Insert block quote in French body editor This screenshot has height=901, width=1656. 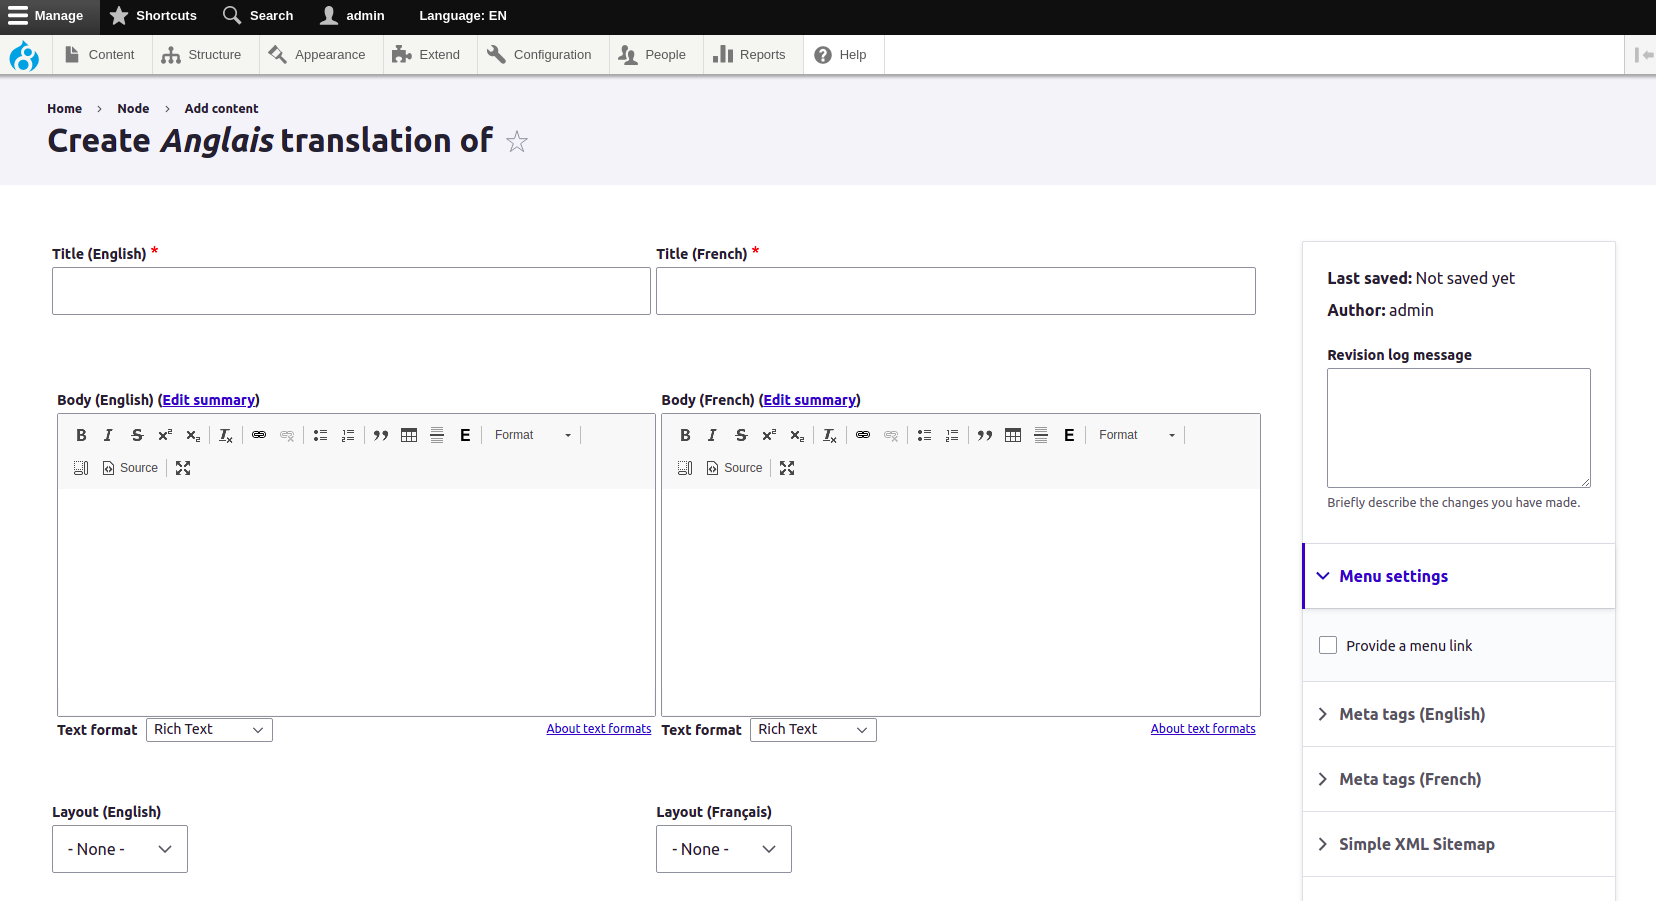pos(985,435)
